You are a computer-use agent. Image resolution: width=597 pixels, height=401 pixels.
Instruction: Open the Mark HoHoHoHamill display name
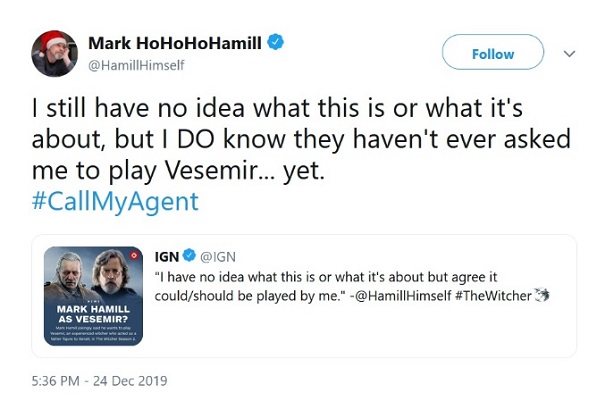coord(175,43)
